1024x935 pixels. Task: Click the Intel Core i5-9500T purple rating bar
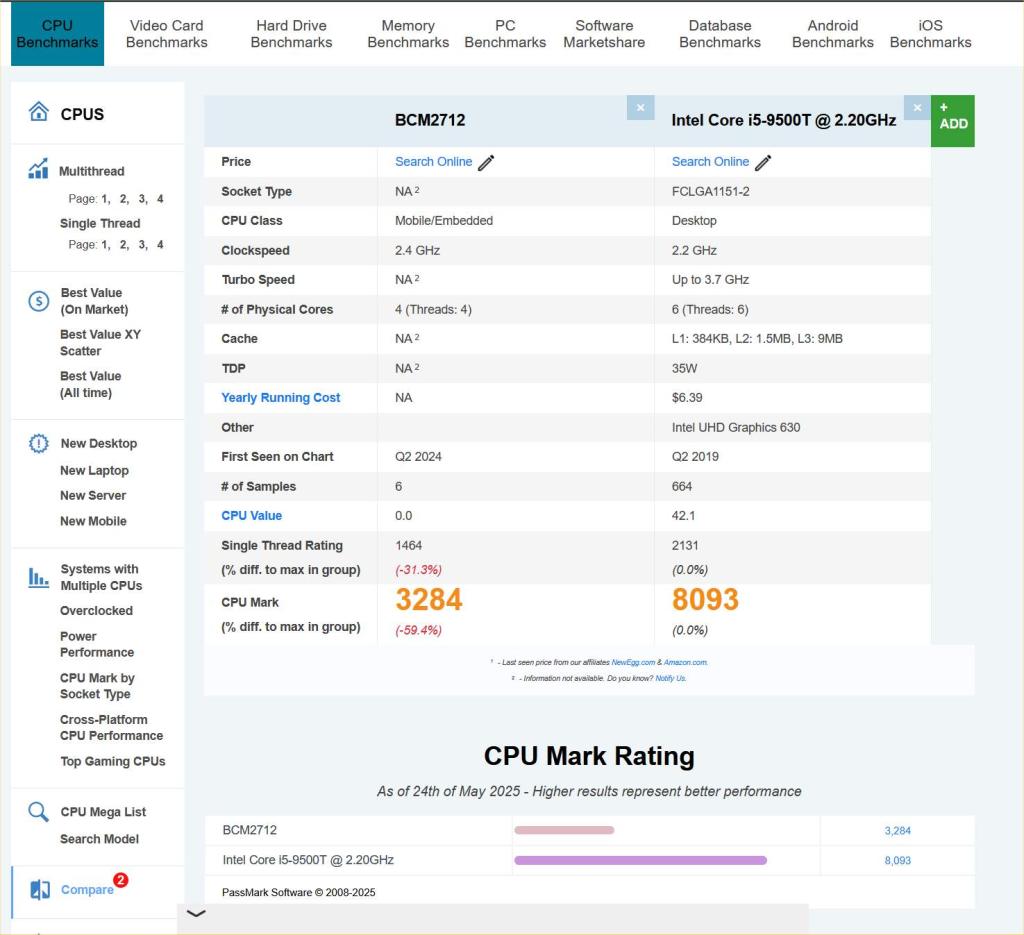click(640, 860)
